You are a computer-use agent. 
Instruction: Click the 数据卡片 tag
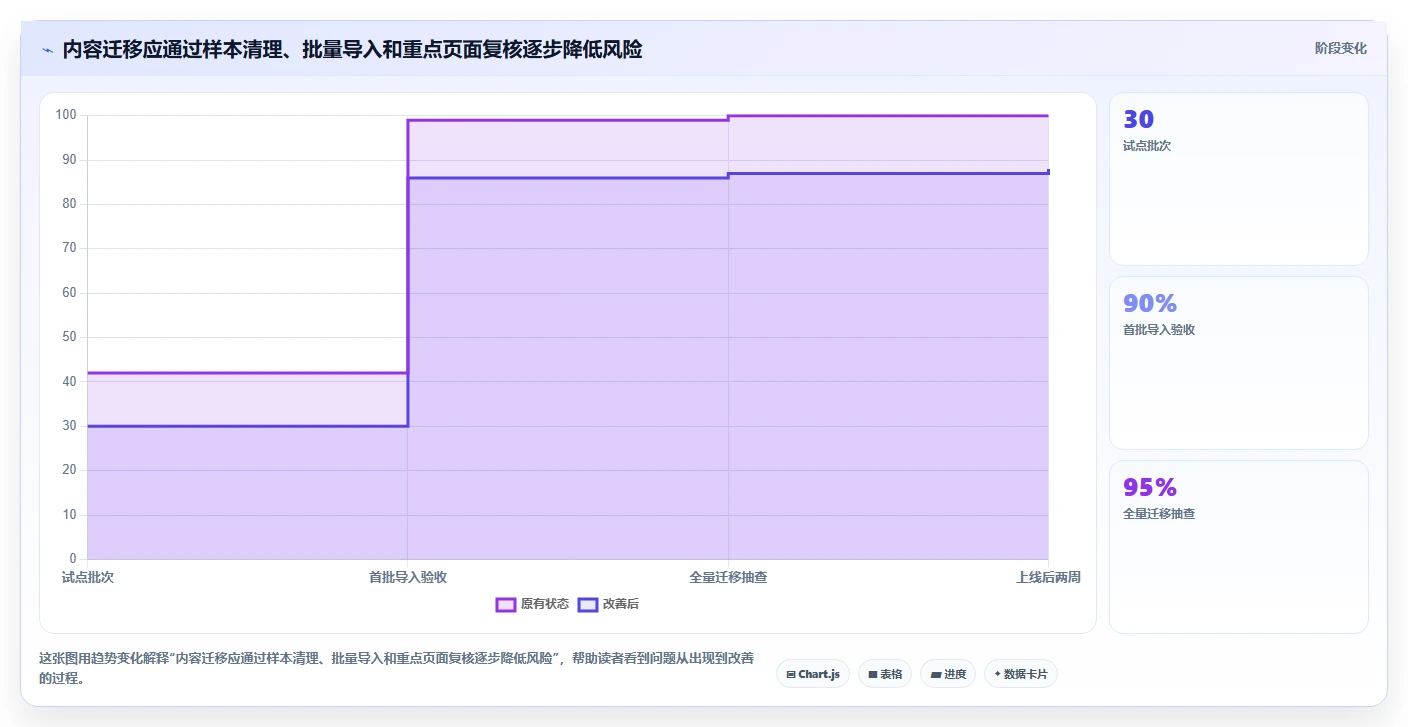pos(1021,674)
